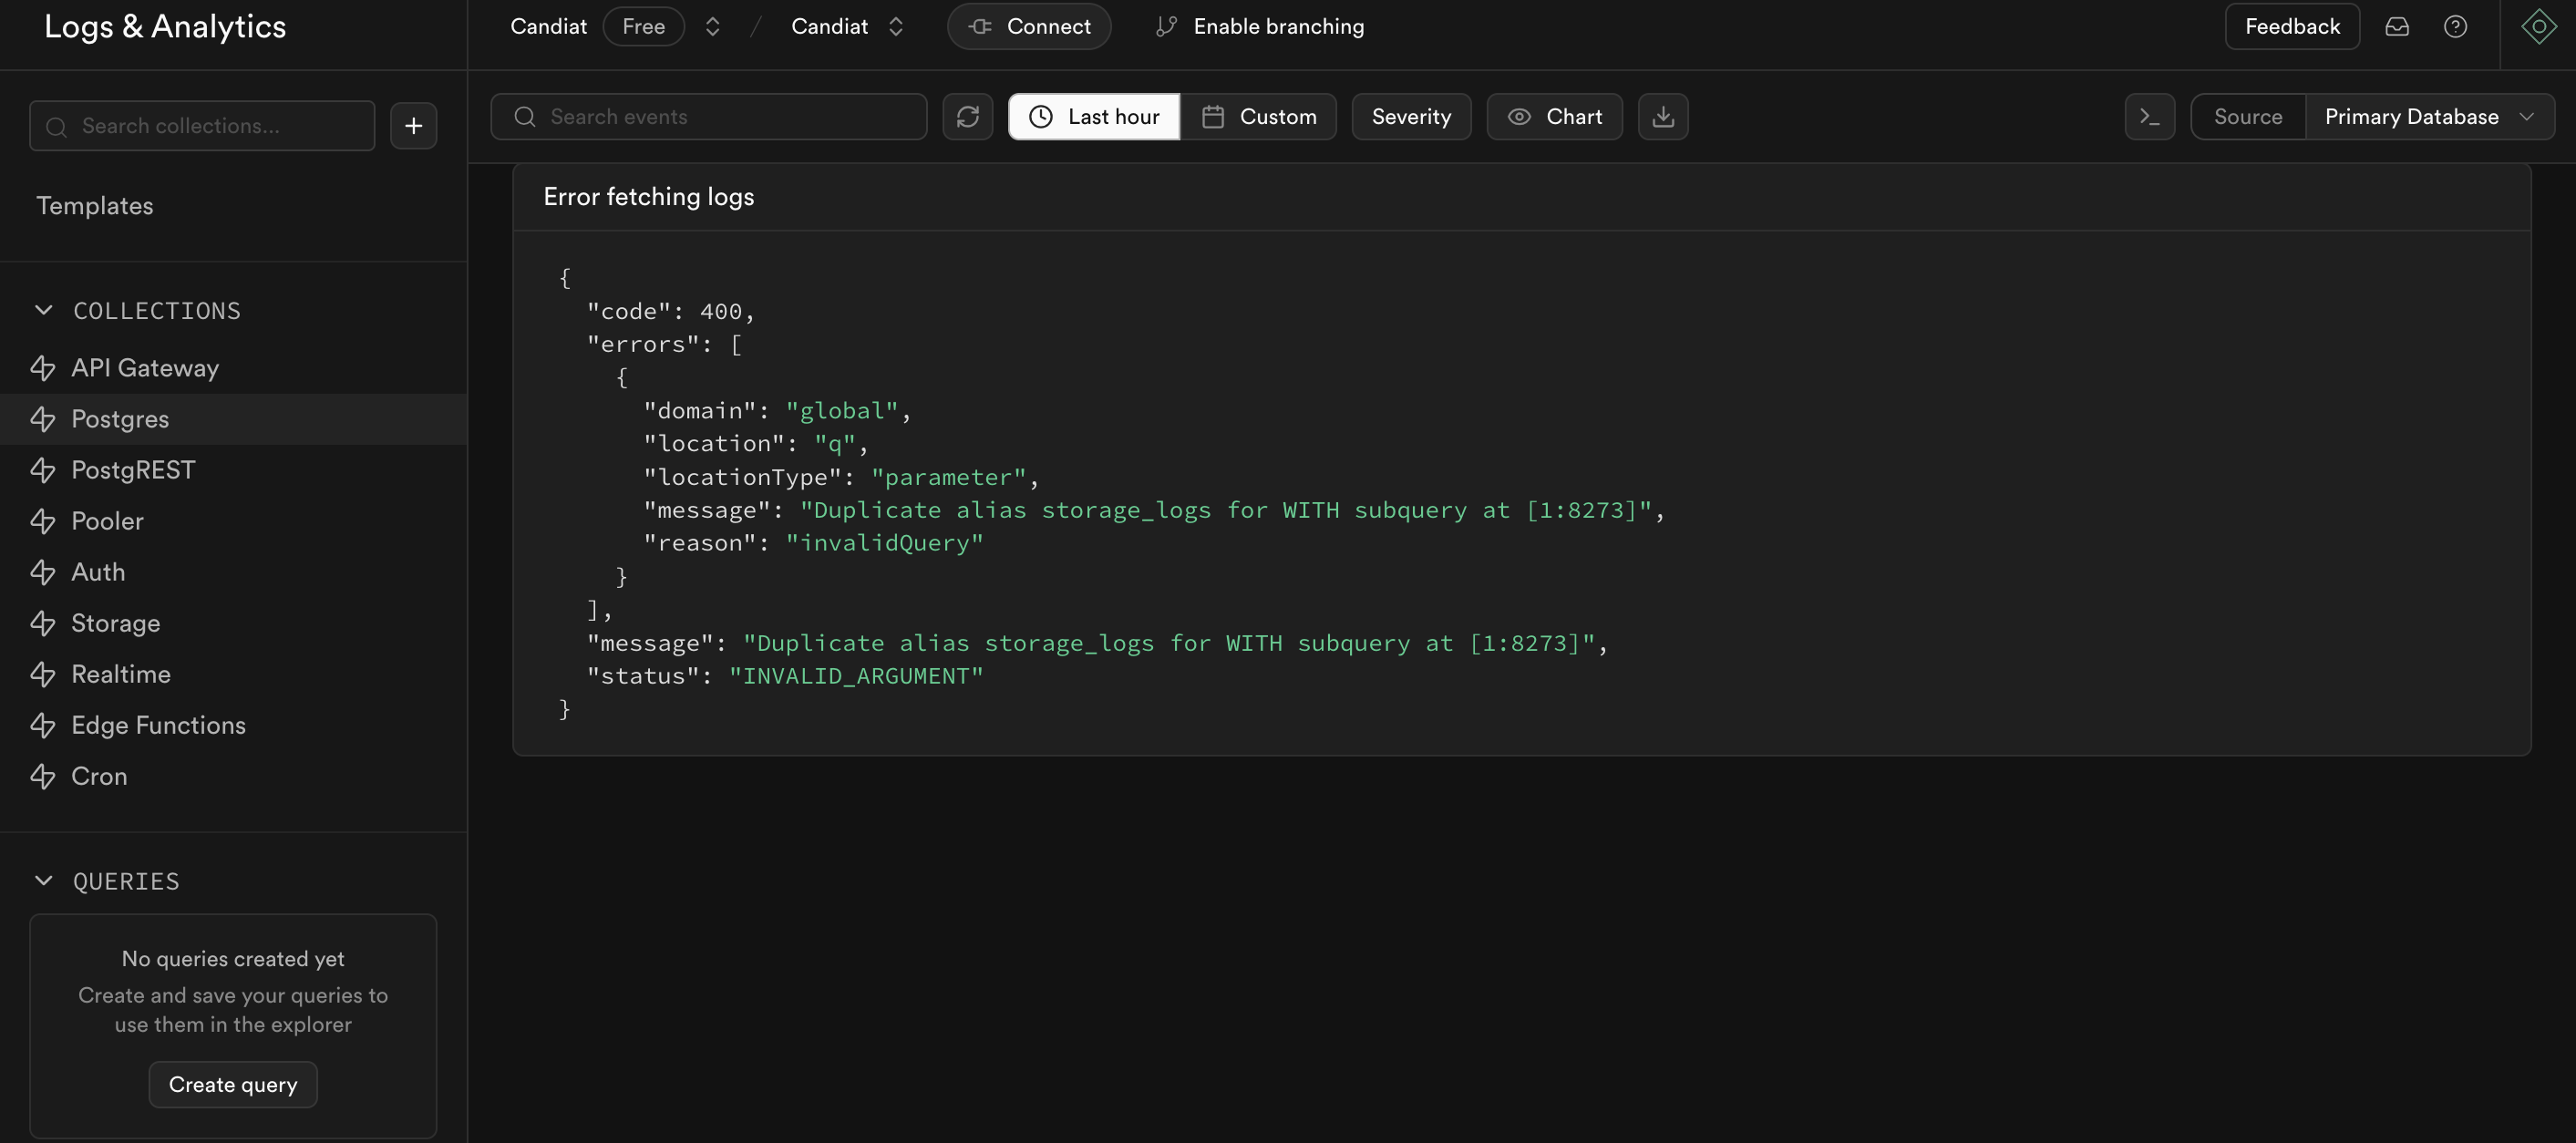
Task: Click the refresh logs icon
Action: tap(967, 117)
